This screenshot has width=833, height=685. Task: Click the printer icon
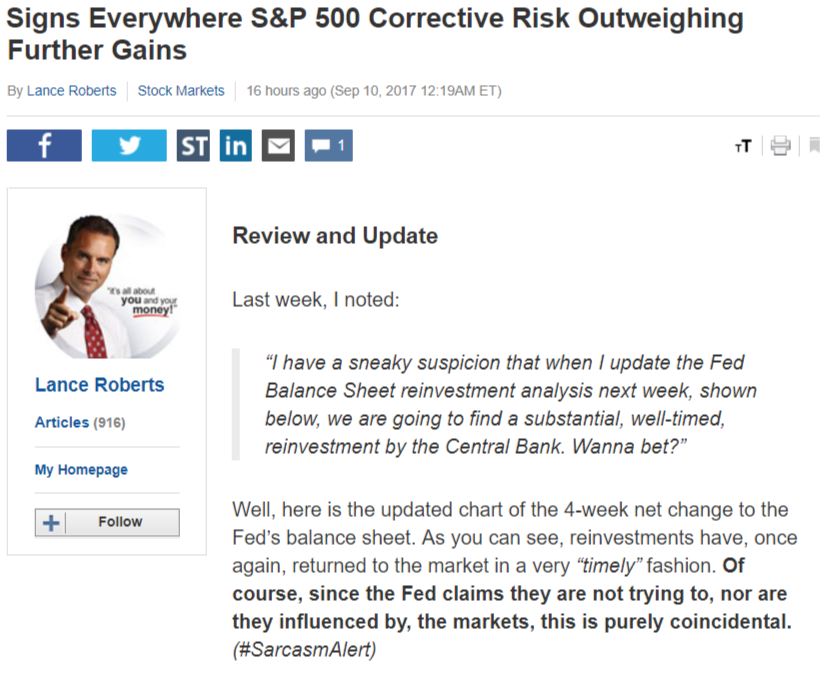[780, 147]
